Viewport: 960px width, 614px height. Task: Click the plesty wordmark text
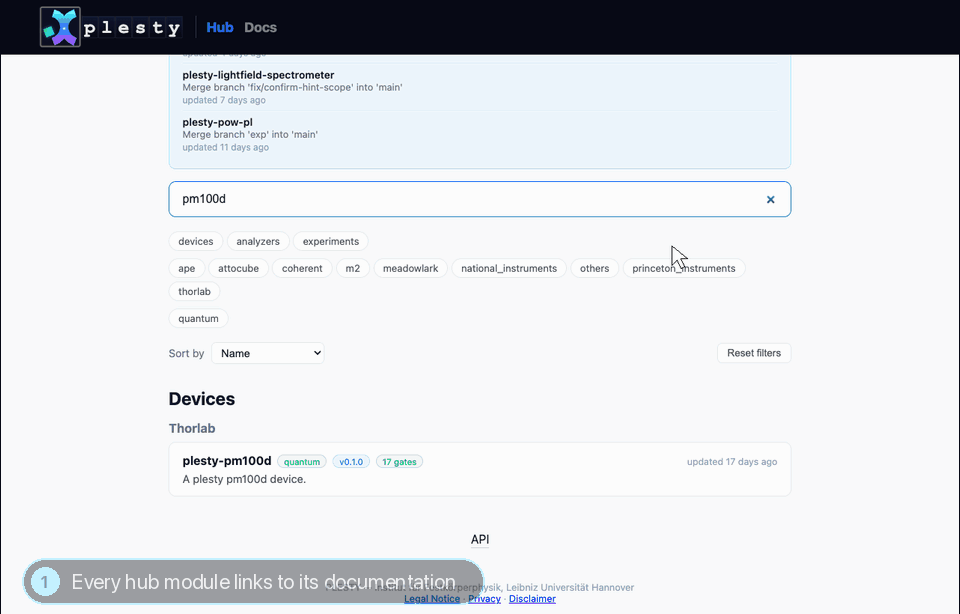pyautogui.click(x=132, y=28)
